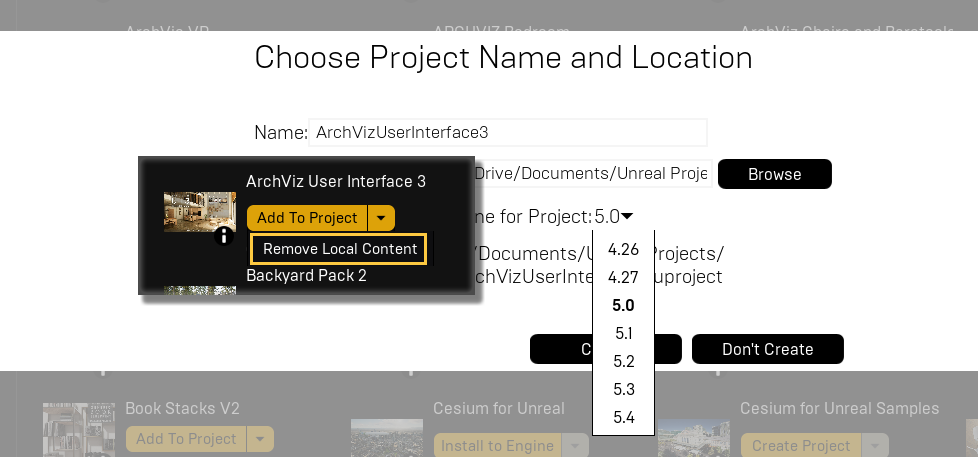Screen dimensions: 978x457
Task: Click Add To Project for Book Stacks V2
Action: tap(186, 439)
